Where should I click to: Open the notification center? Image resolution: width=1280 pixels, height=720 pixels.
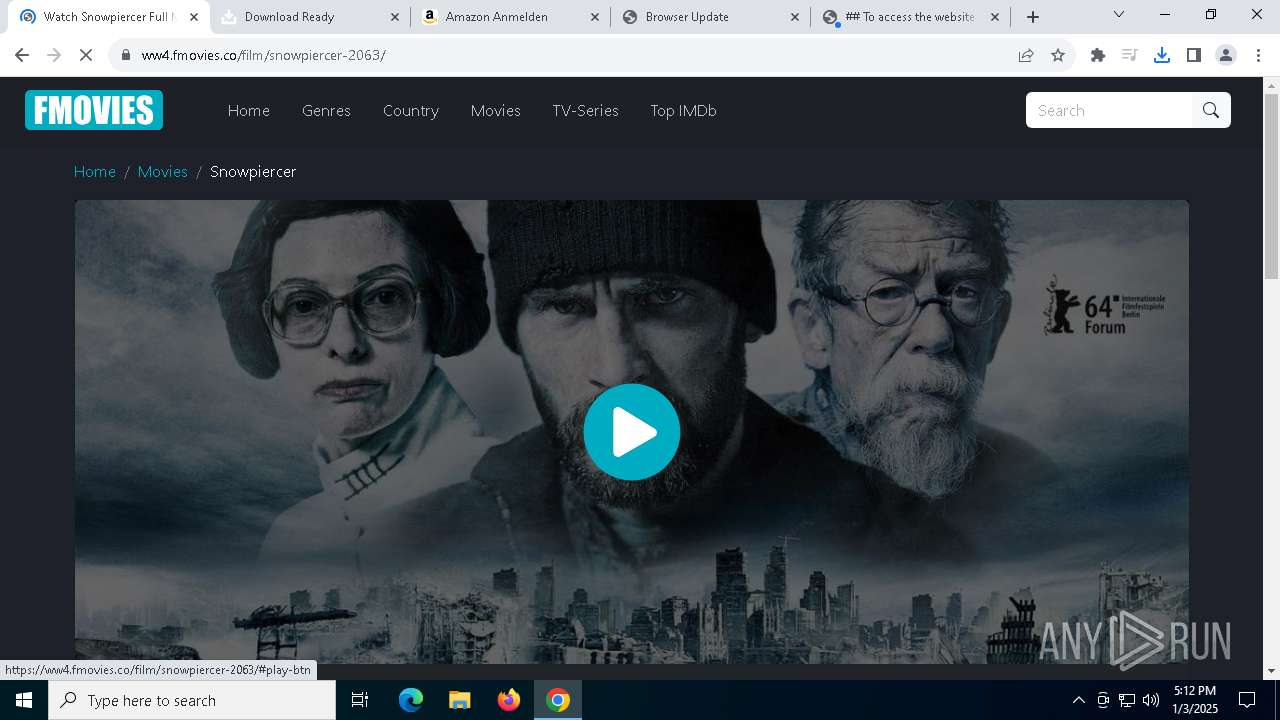point(1247,700)
